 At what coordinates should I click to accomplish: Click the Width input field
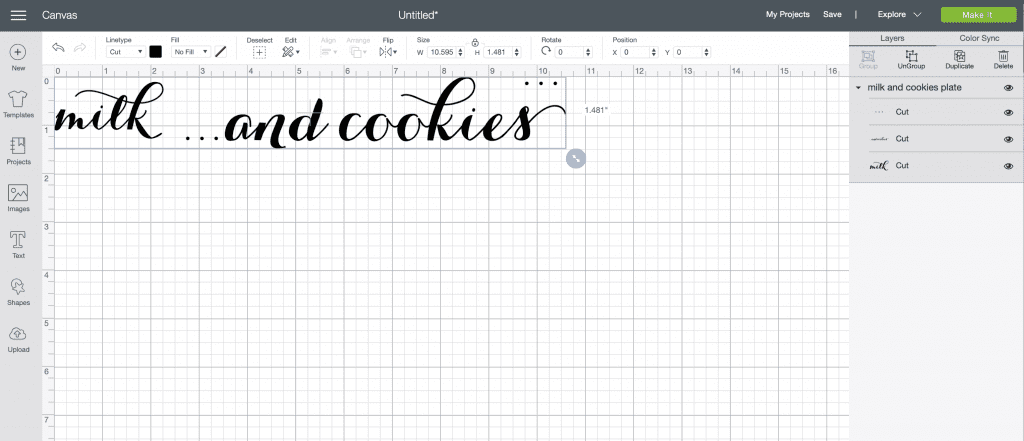coord(442,52)
